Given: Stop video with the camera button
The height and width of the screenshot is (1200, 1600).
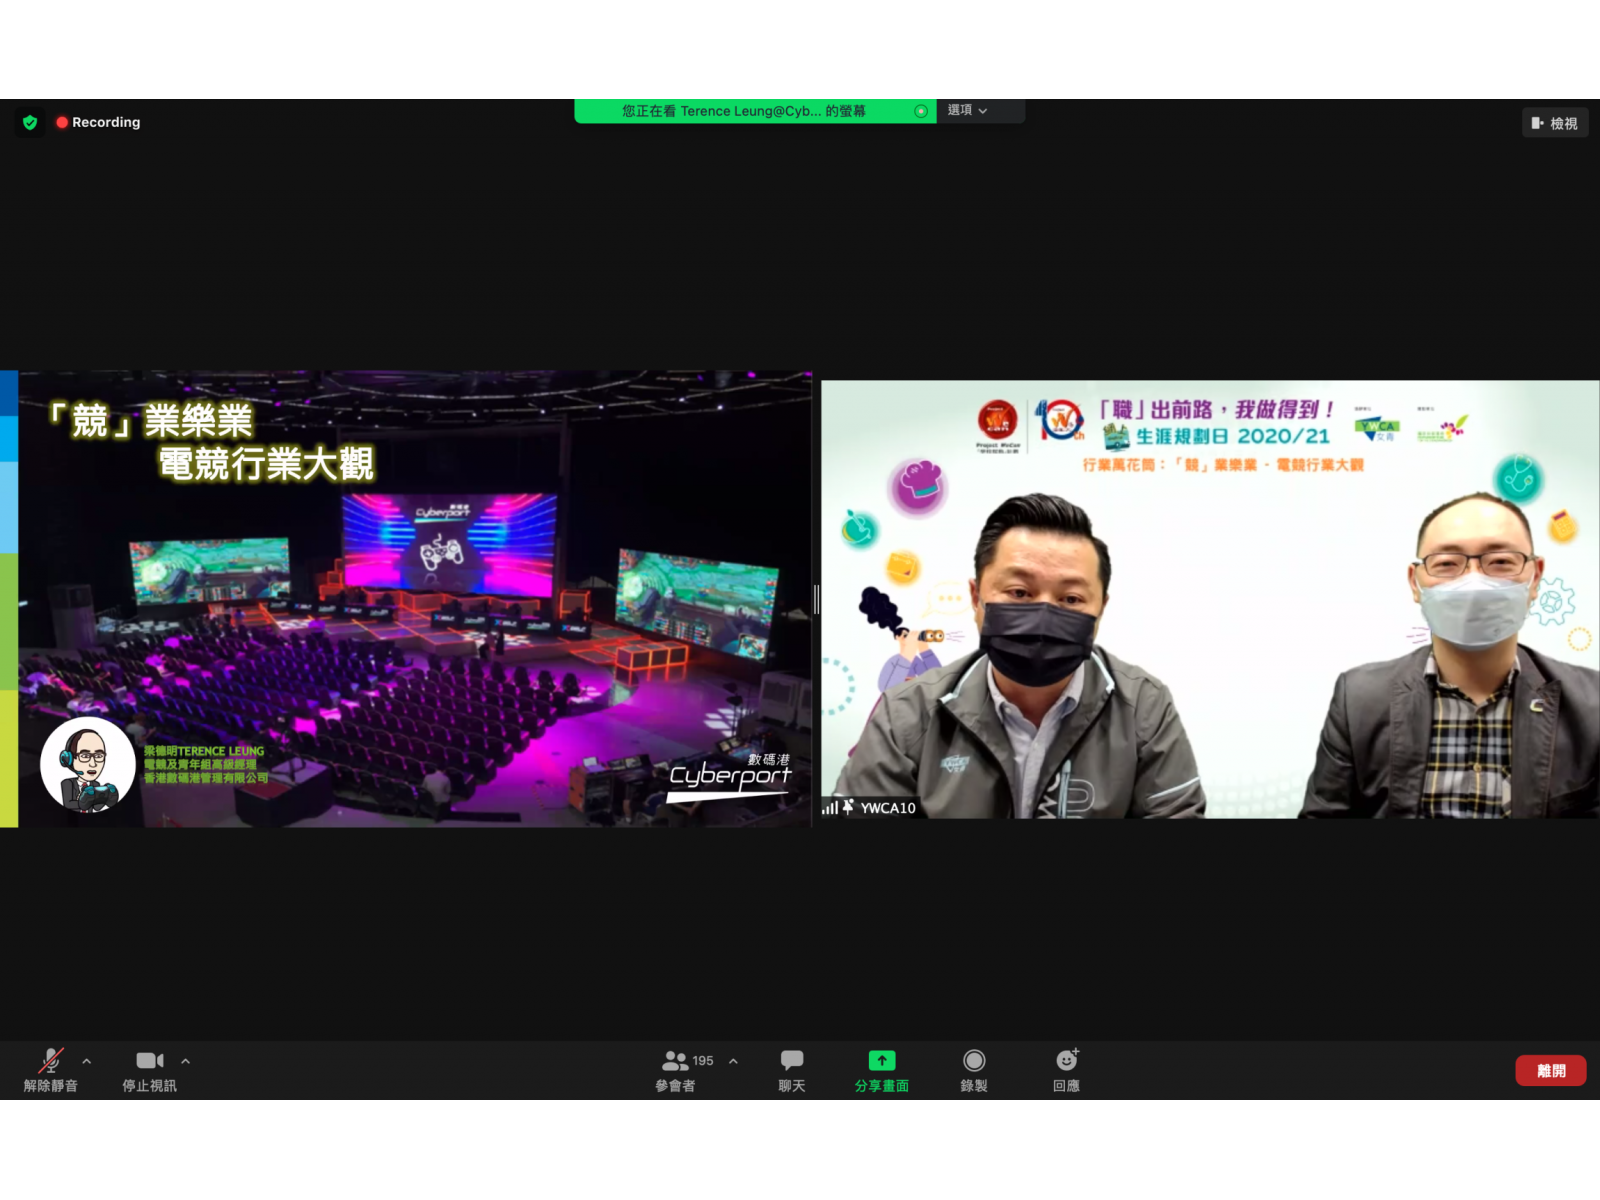Looking at the screenshot, I should click(149, 1068).
